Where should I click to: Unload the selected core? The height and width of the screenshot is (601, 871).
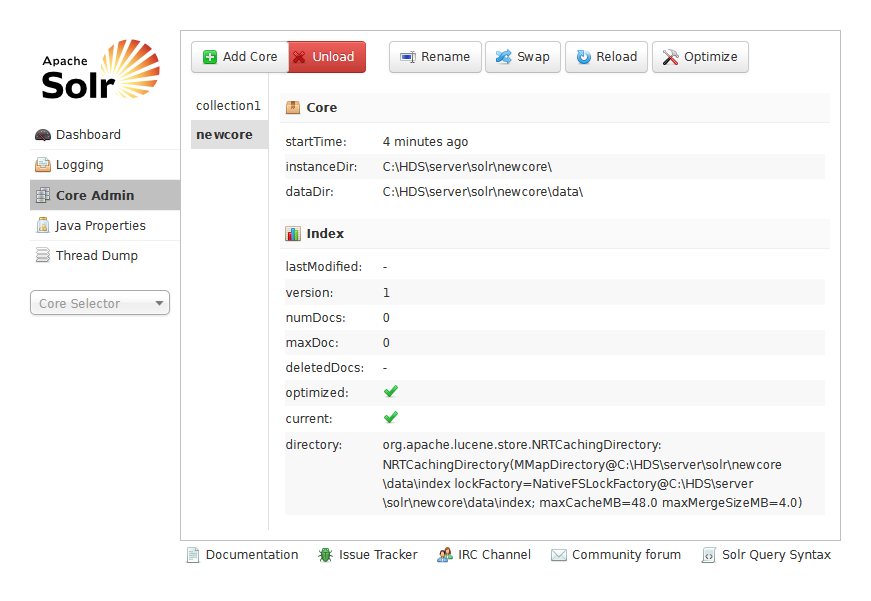click(327, 57)
